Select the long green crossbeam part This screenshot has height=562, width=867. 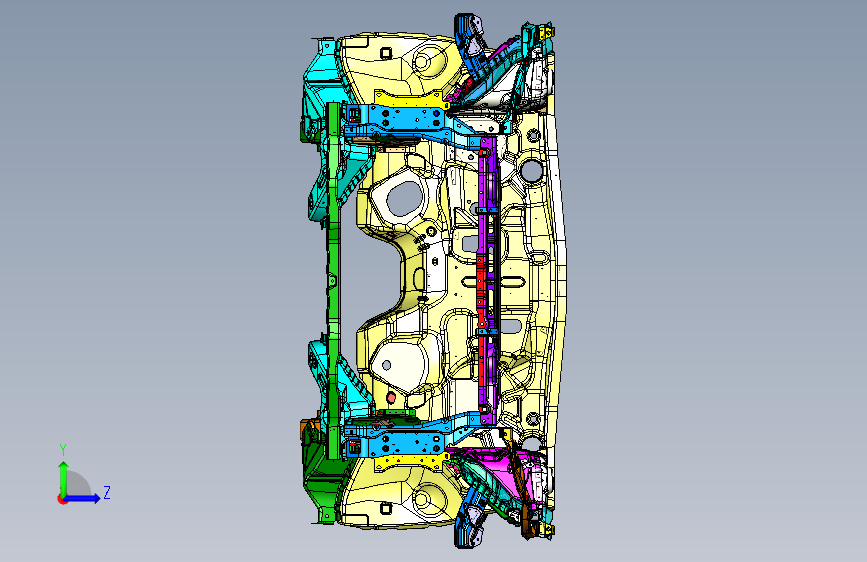pyautogui.click(x=333, y=281)
